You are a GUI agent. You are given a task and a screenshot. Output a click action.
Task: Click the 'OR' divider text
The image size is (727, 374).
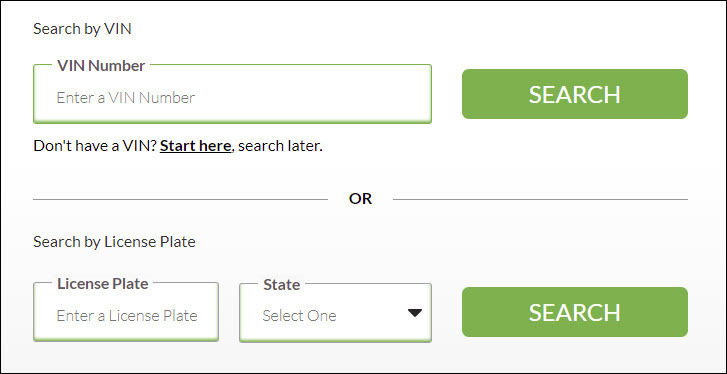click(360, 199)
